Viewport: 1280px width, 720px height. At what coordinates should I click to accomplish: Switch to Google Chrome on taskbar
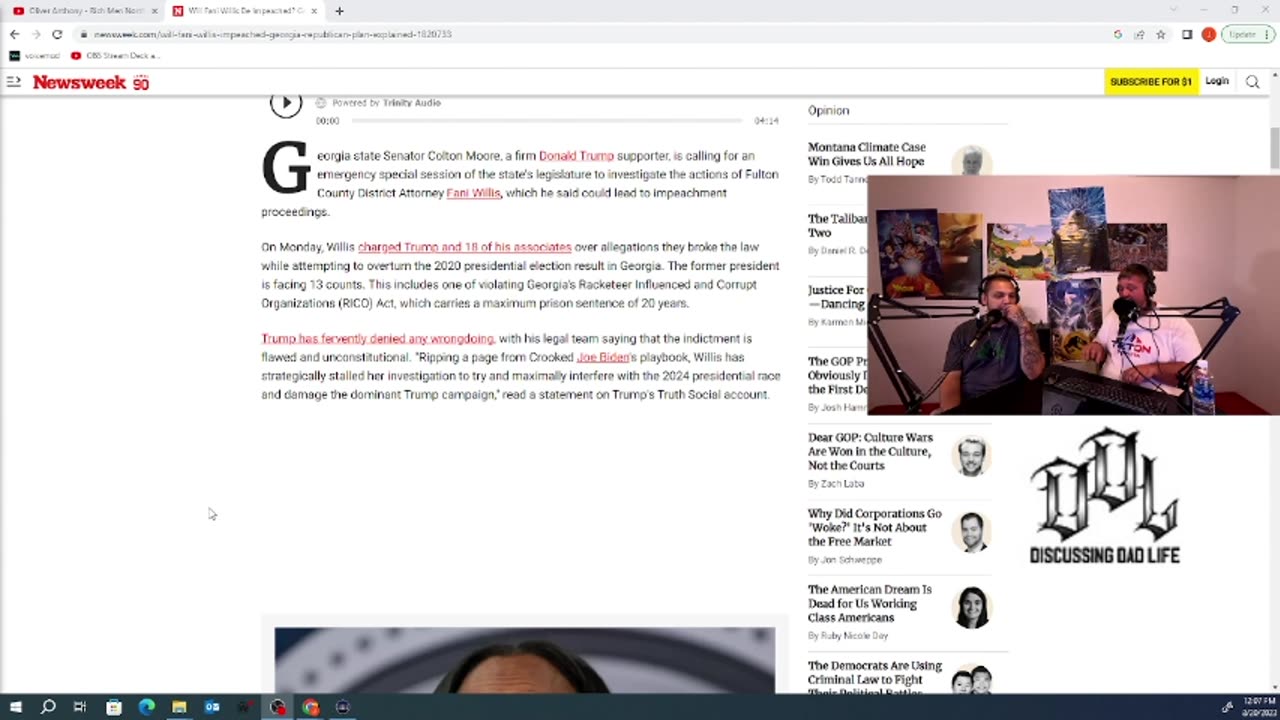(310, 707)
